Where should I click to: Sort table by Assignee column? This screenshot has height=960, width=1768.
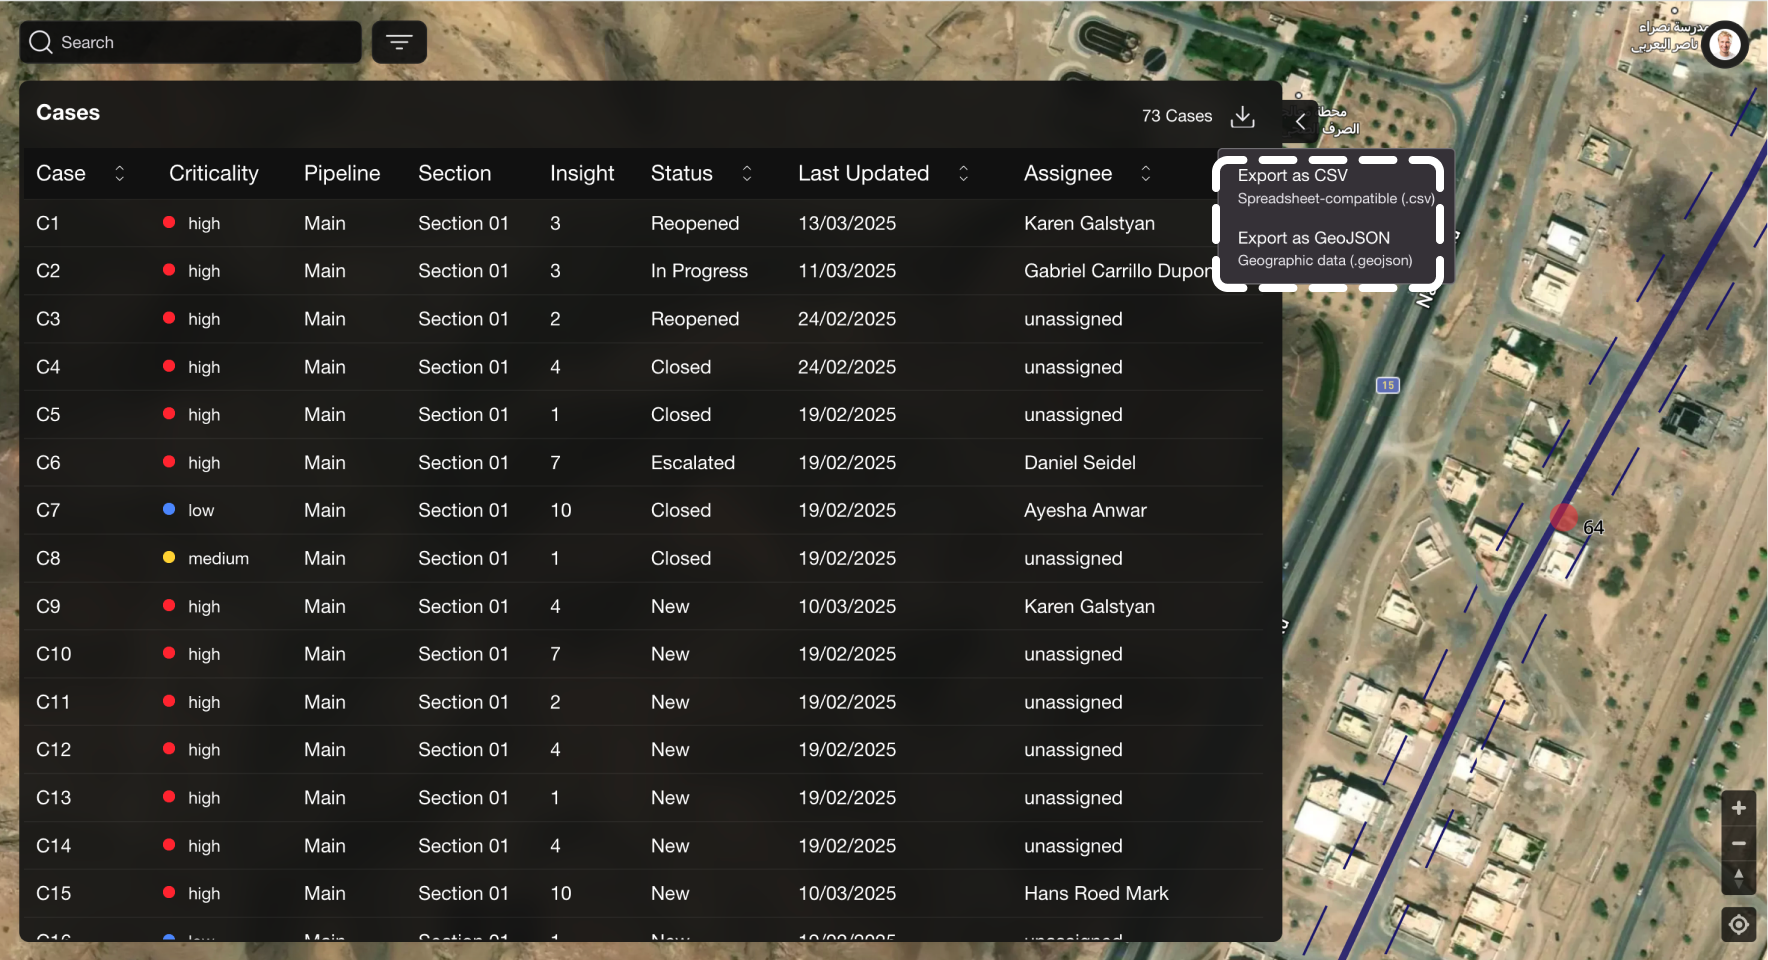click(1145, 173)
